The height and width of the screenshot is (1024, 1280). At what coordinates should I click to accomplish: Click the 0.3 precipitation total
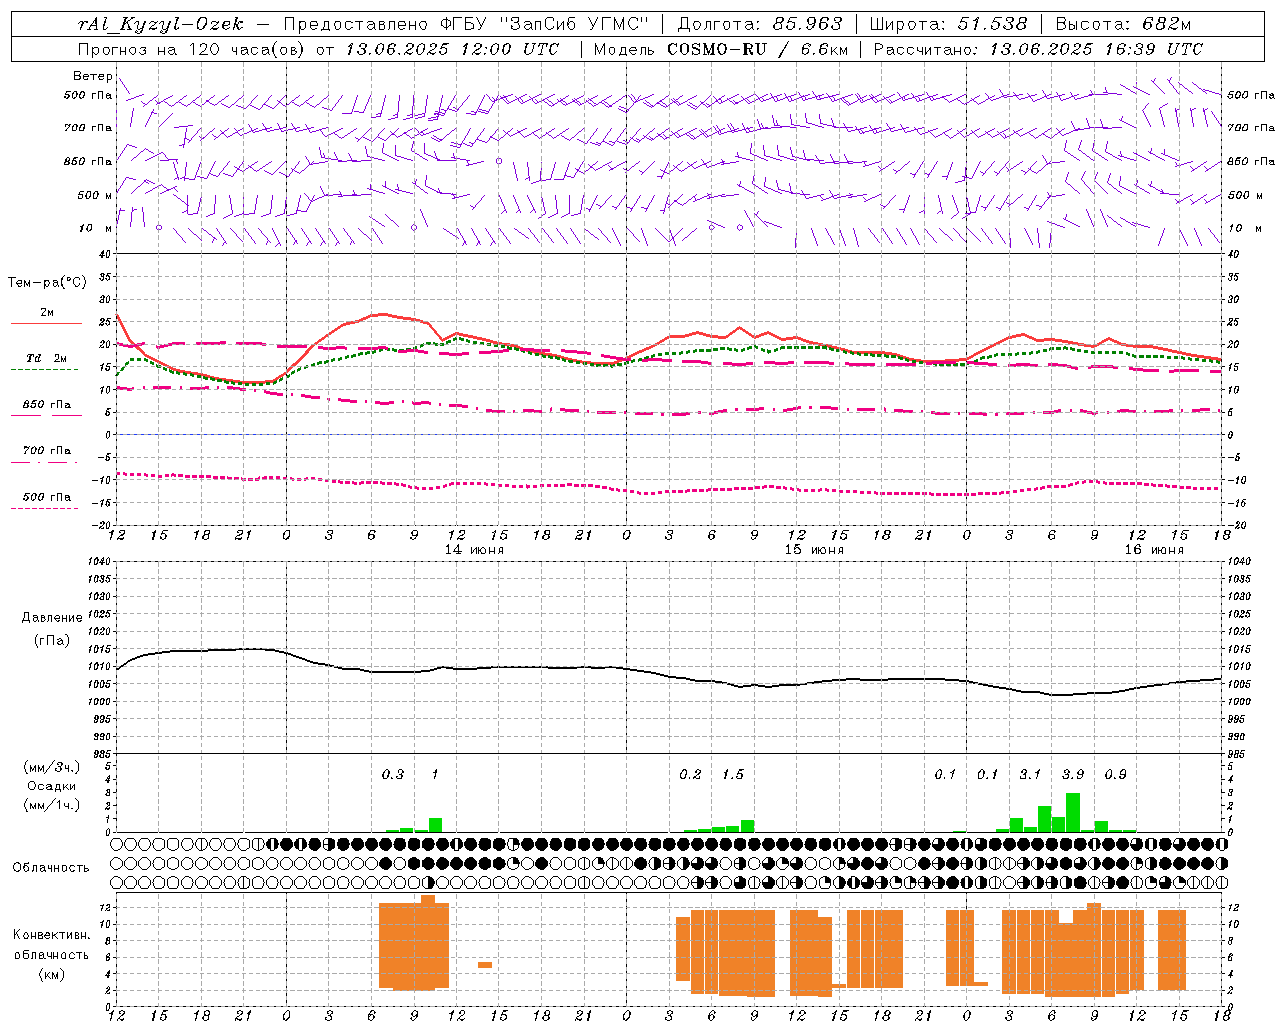393,774
